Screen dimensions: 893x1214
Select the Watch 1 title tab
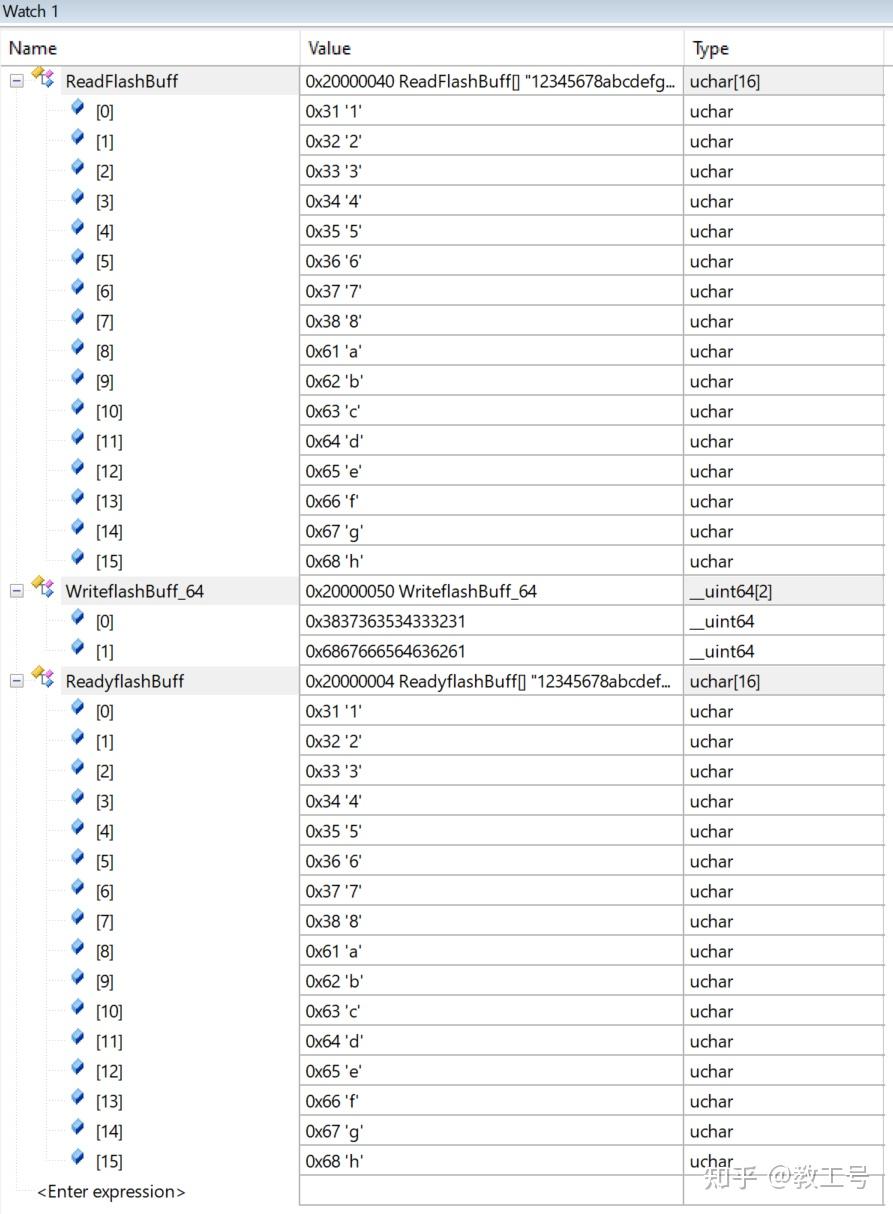(x=31, y=12)
